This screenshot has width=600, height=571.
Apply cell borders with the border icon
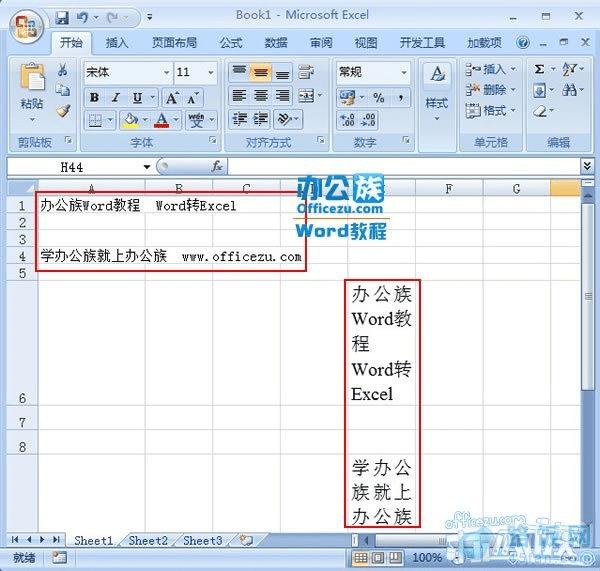pos(95,121)
